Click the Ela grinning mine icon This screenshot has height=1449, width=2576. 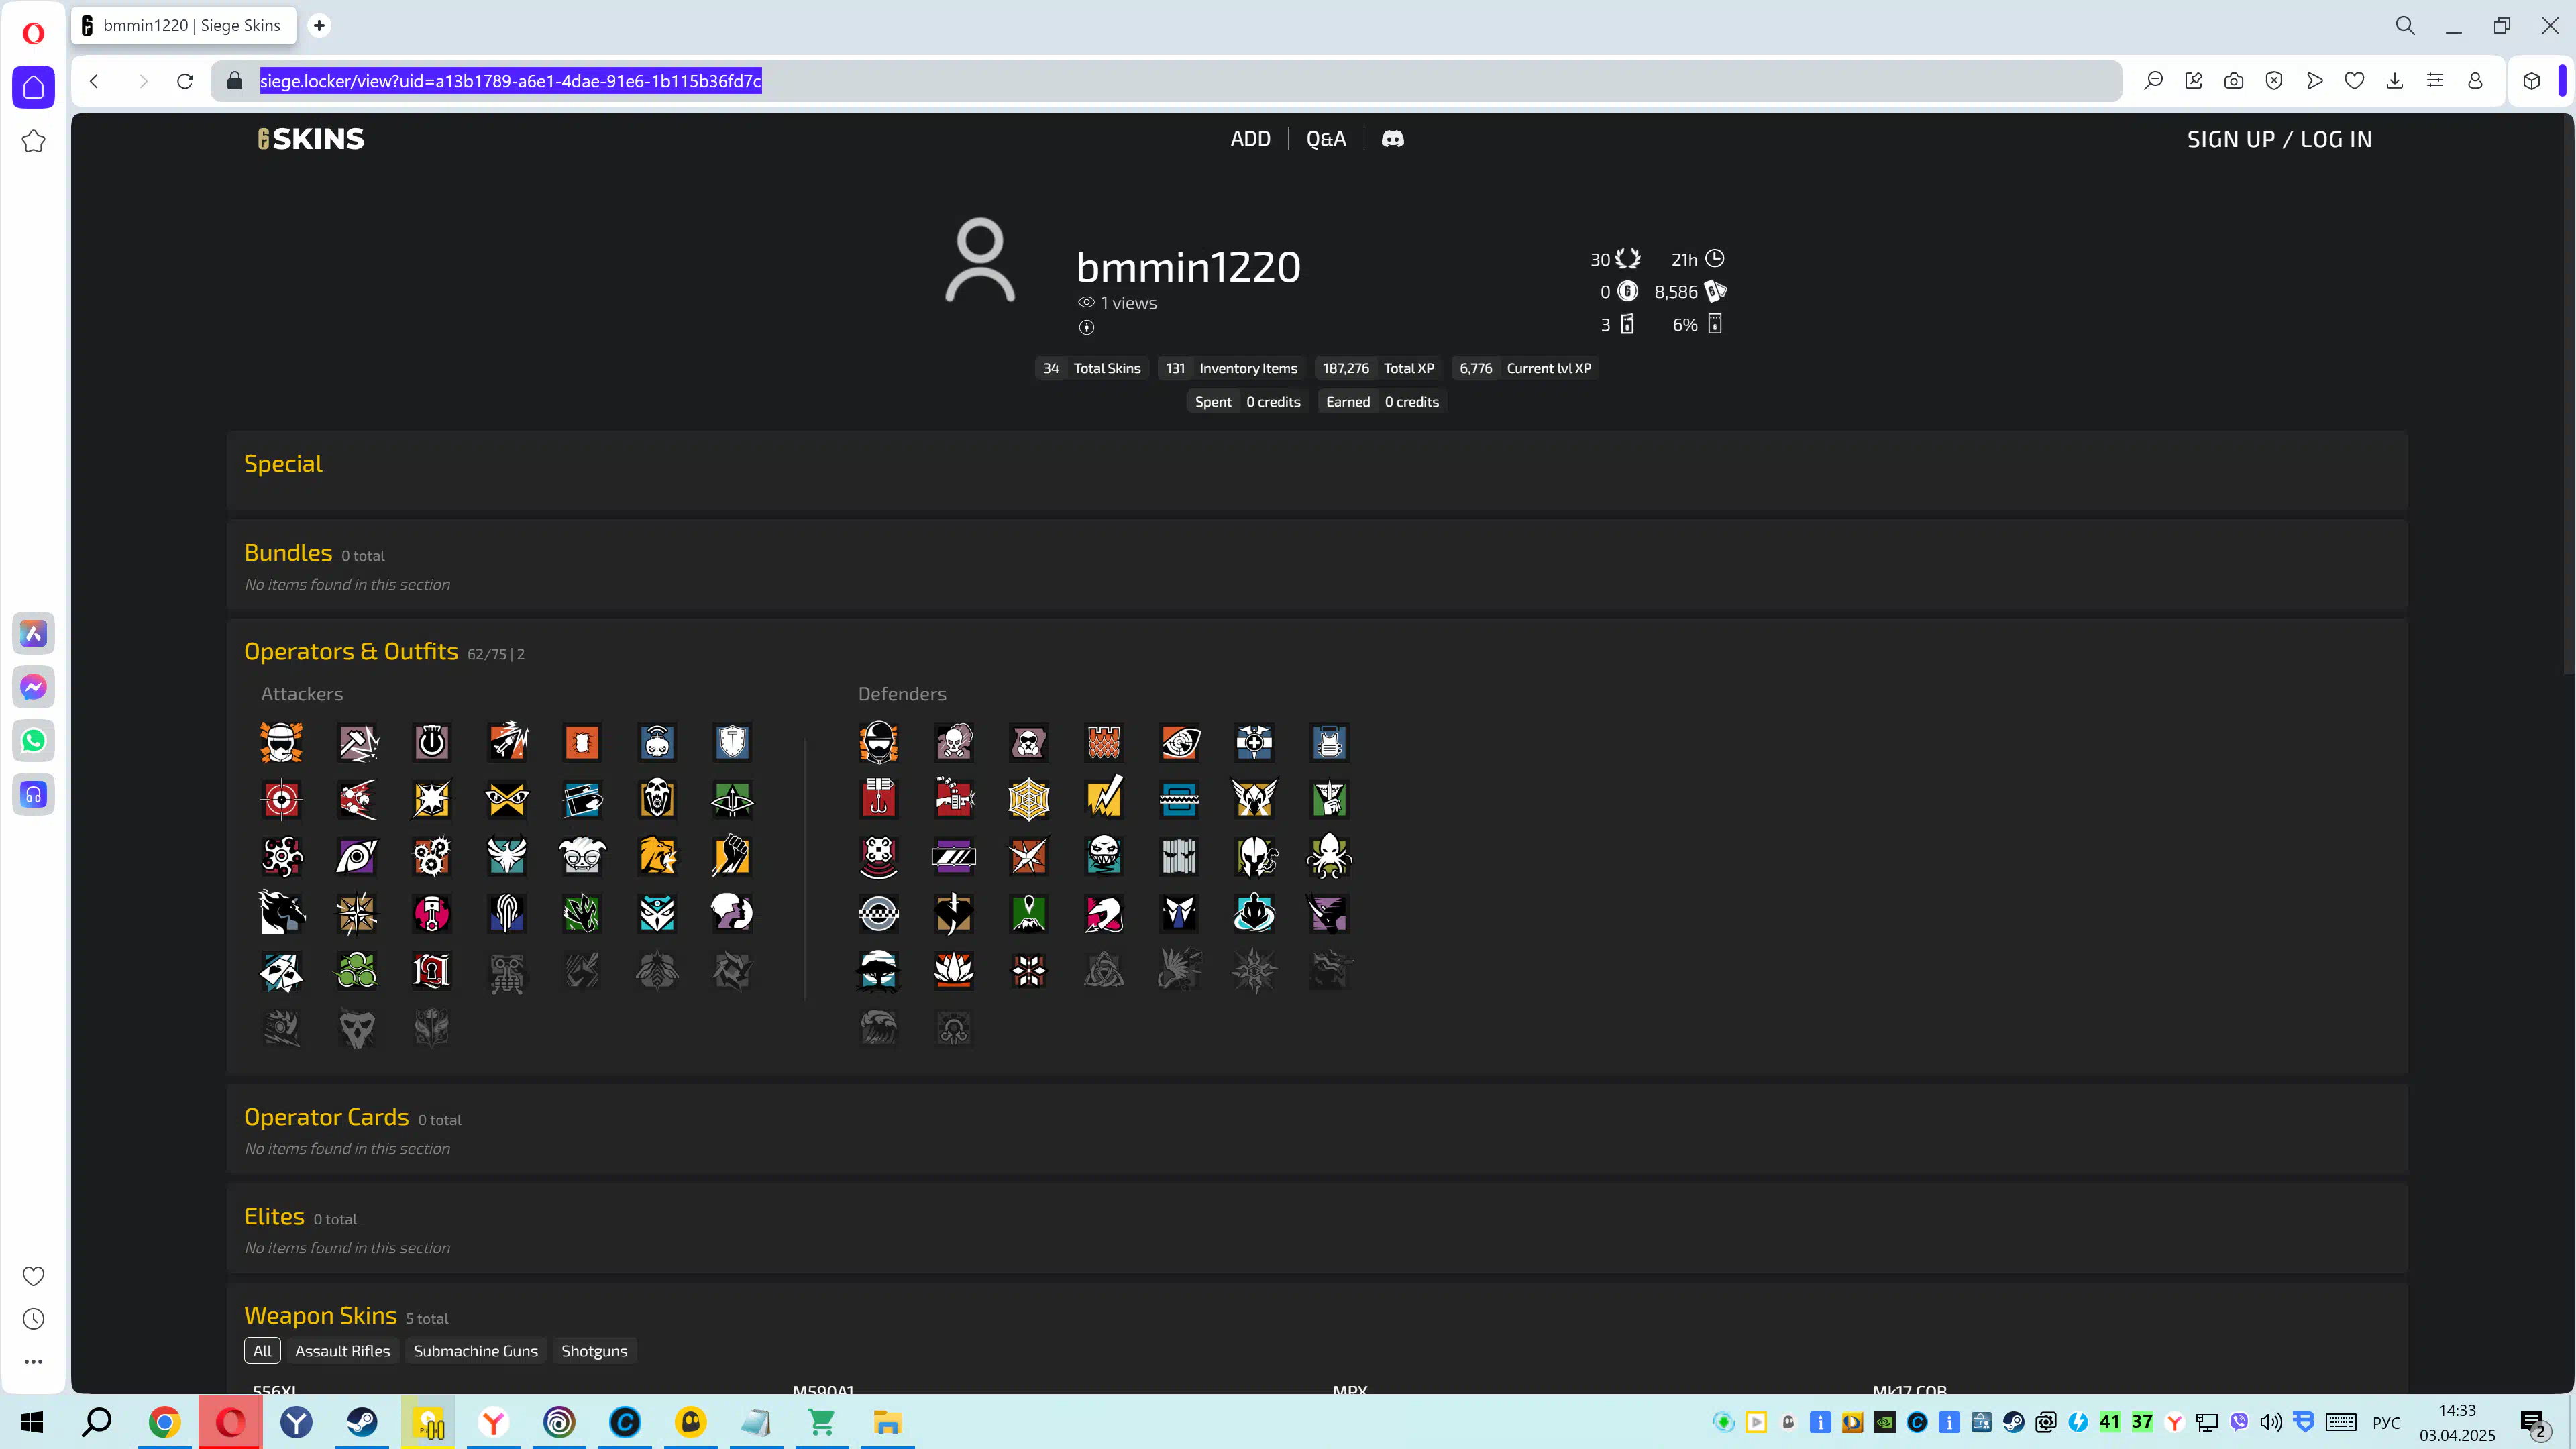point(1104,856)
